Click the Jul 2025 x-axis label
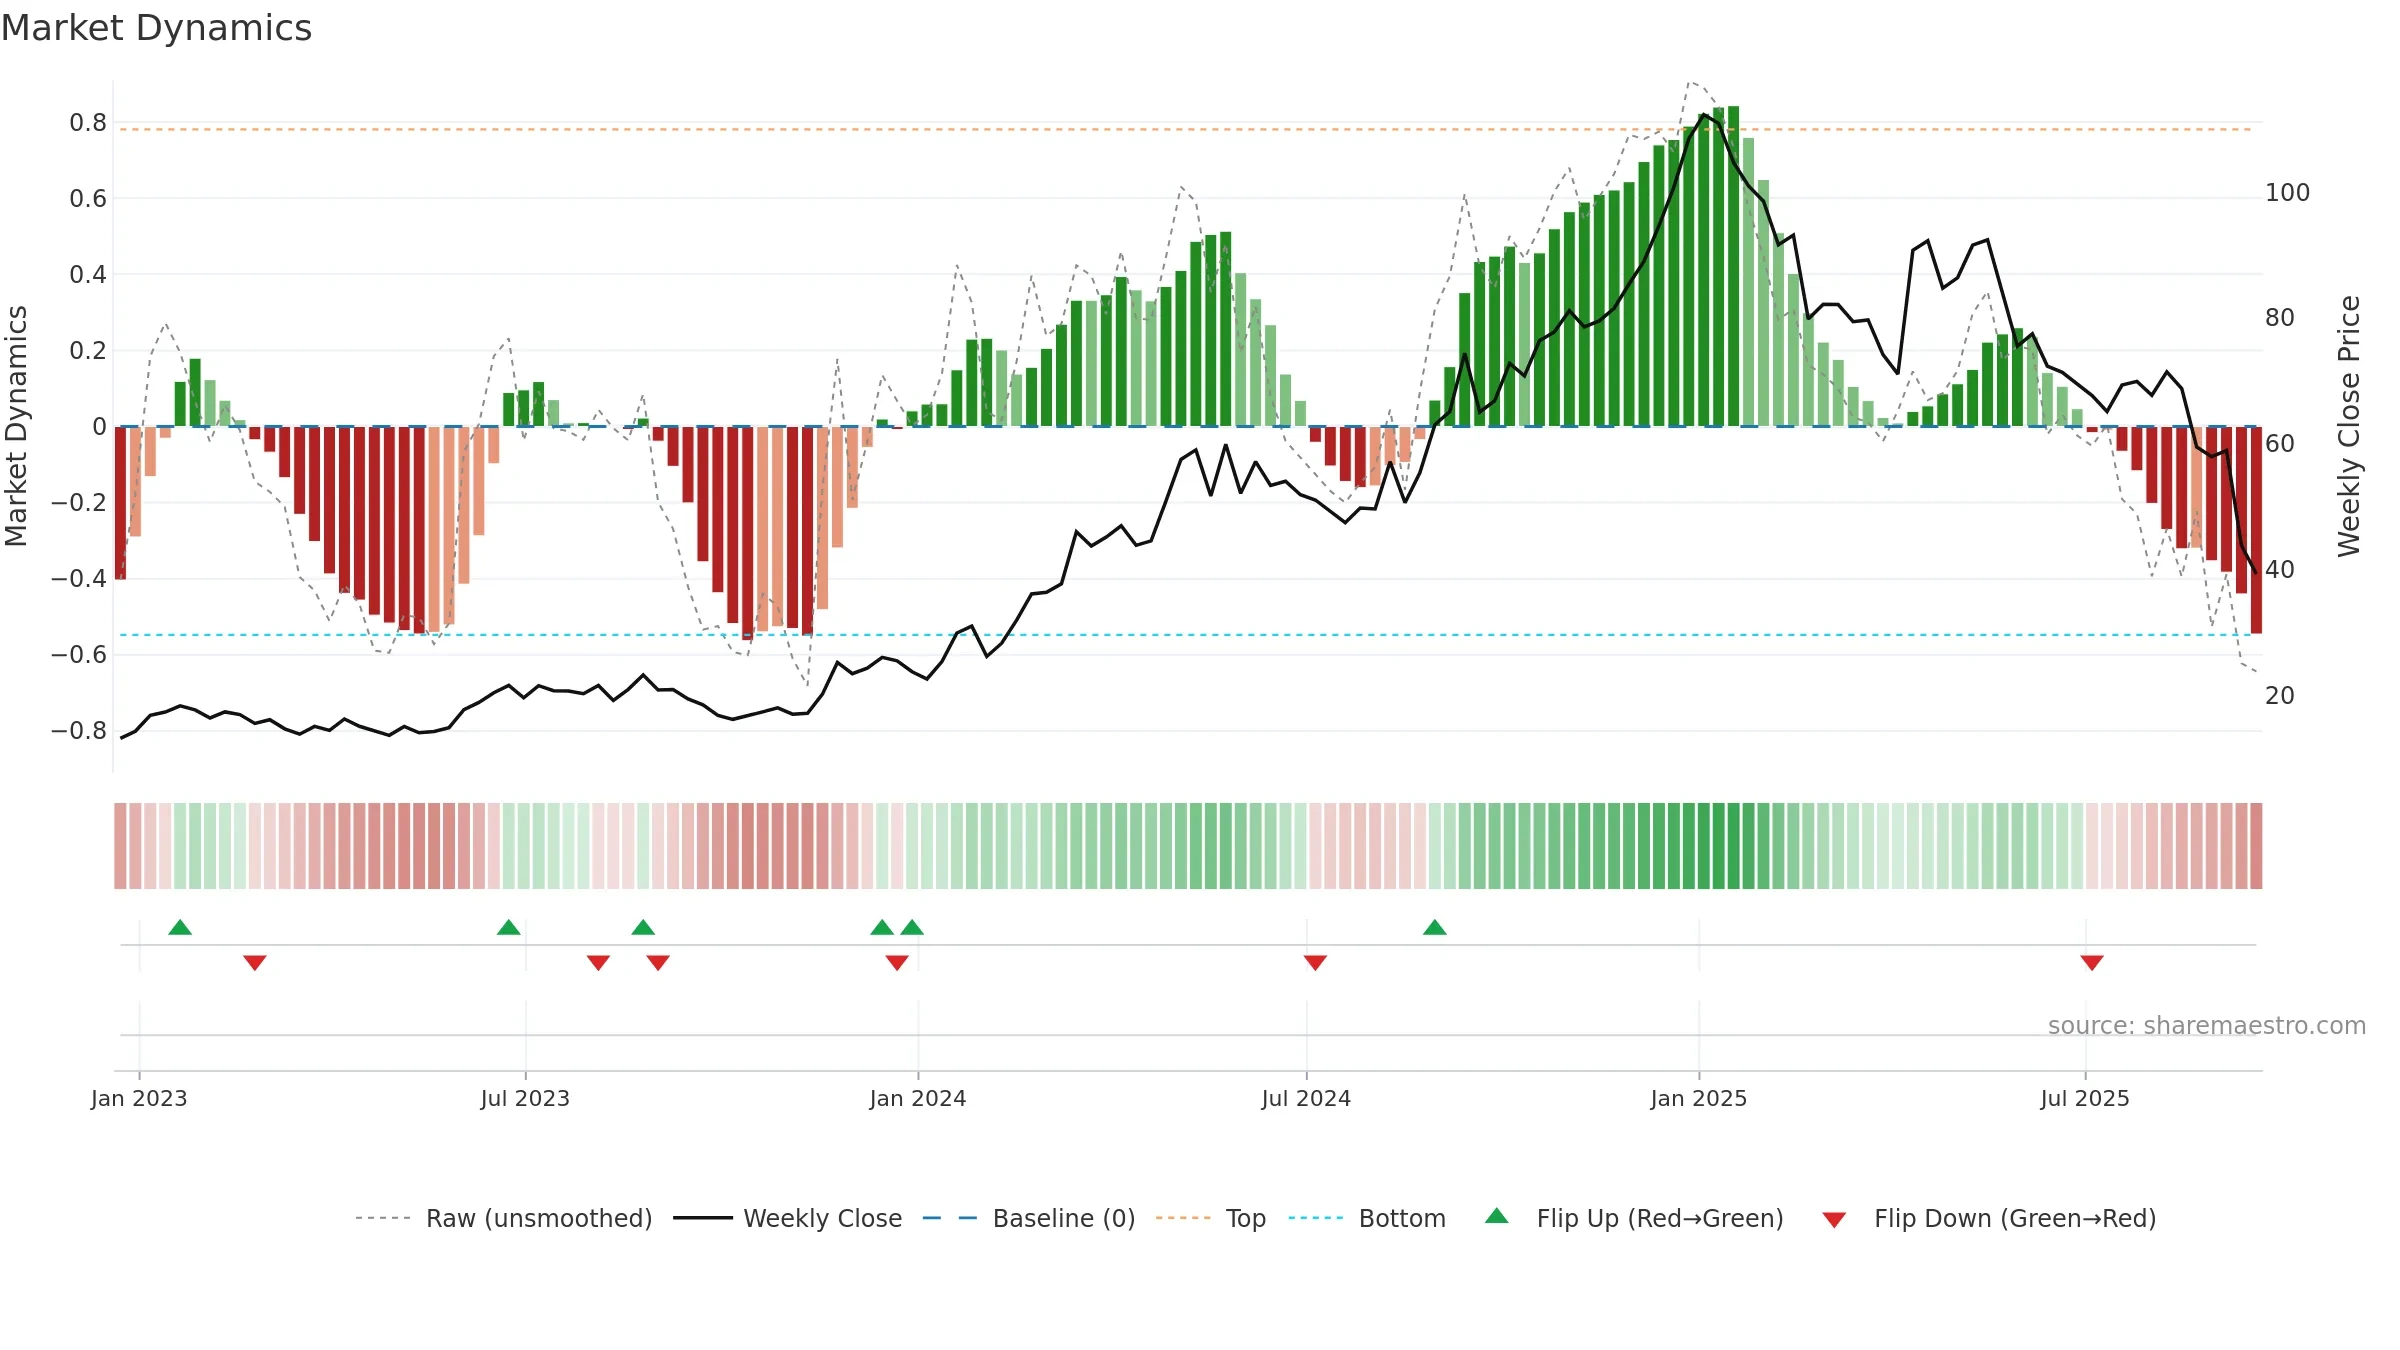The height and width of the screenshot is (1350, 2400). [x=2085, y=1098]
